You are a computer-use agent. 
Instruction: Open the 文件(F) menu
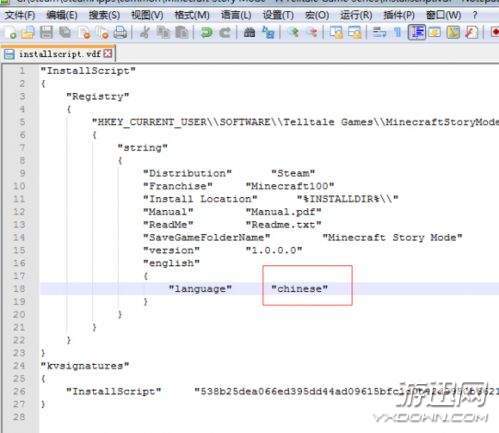(x=20, y=15)
